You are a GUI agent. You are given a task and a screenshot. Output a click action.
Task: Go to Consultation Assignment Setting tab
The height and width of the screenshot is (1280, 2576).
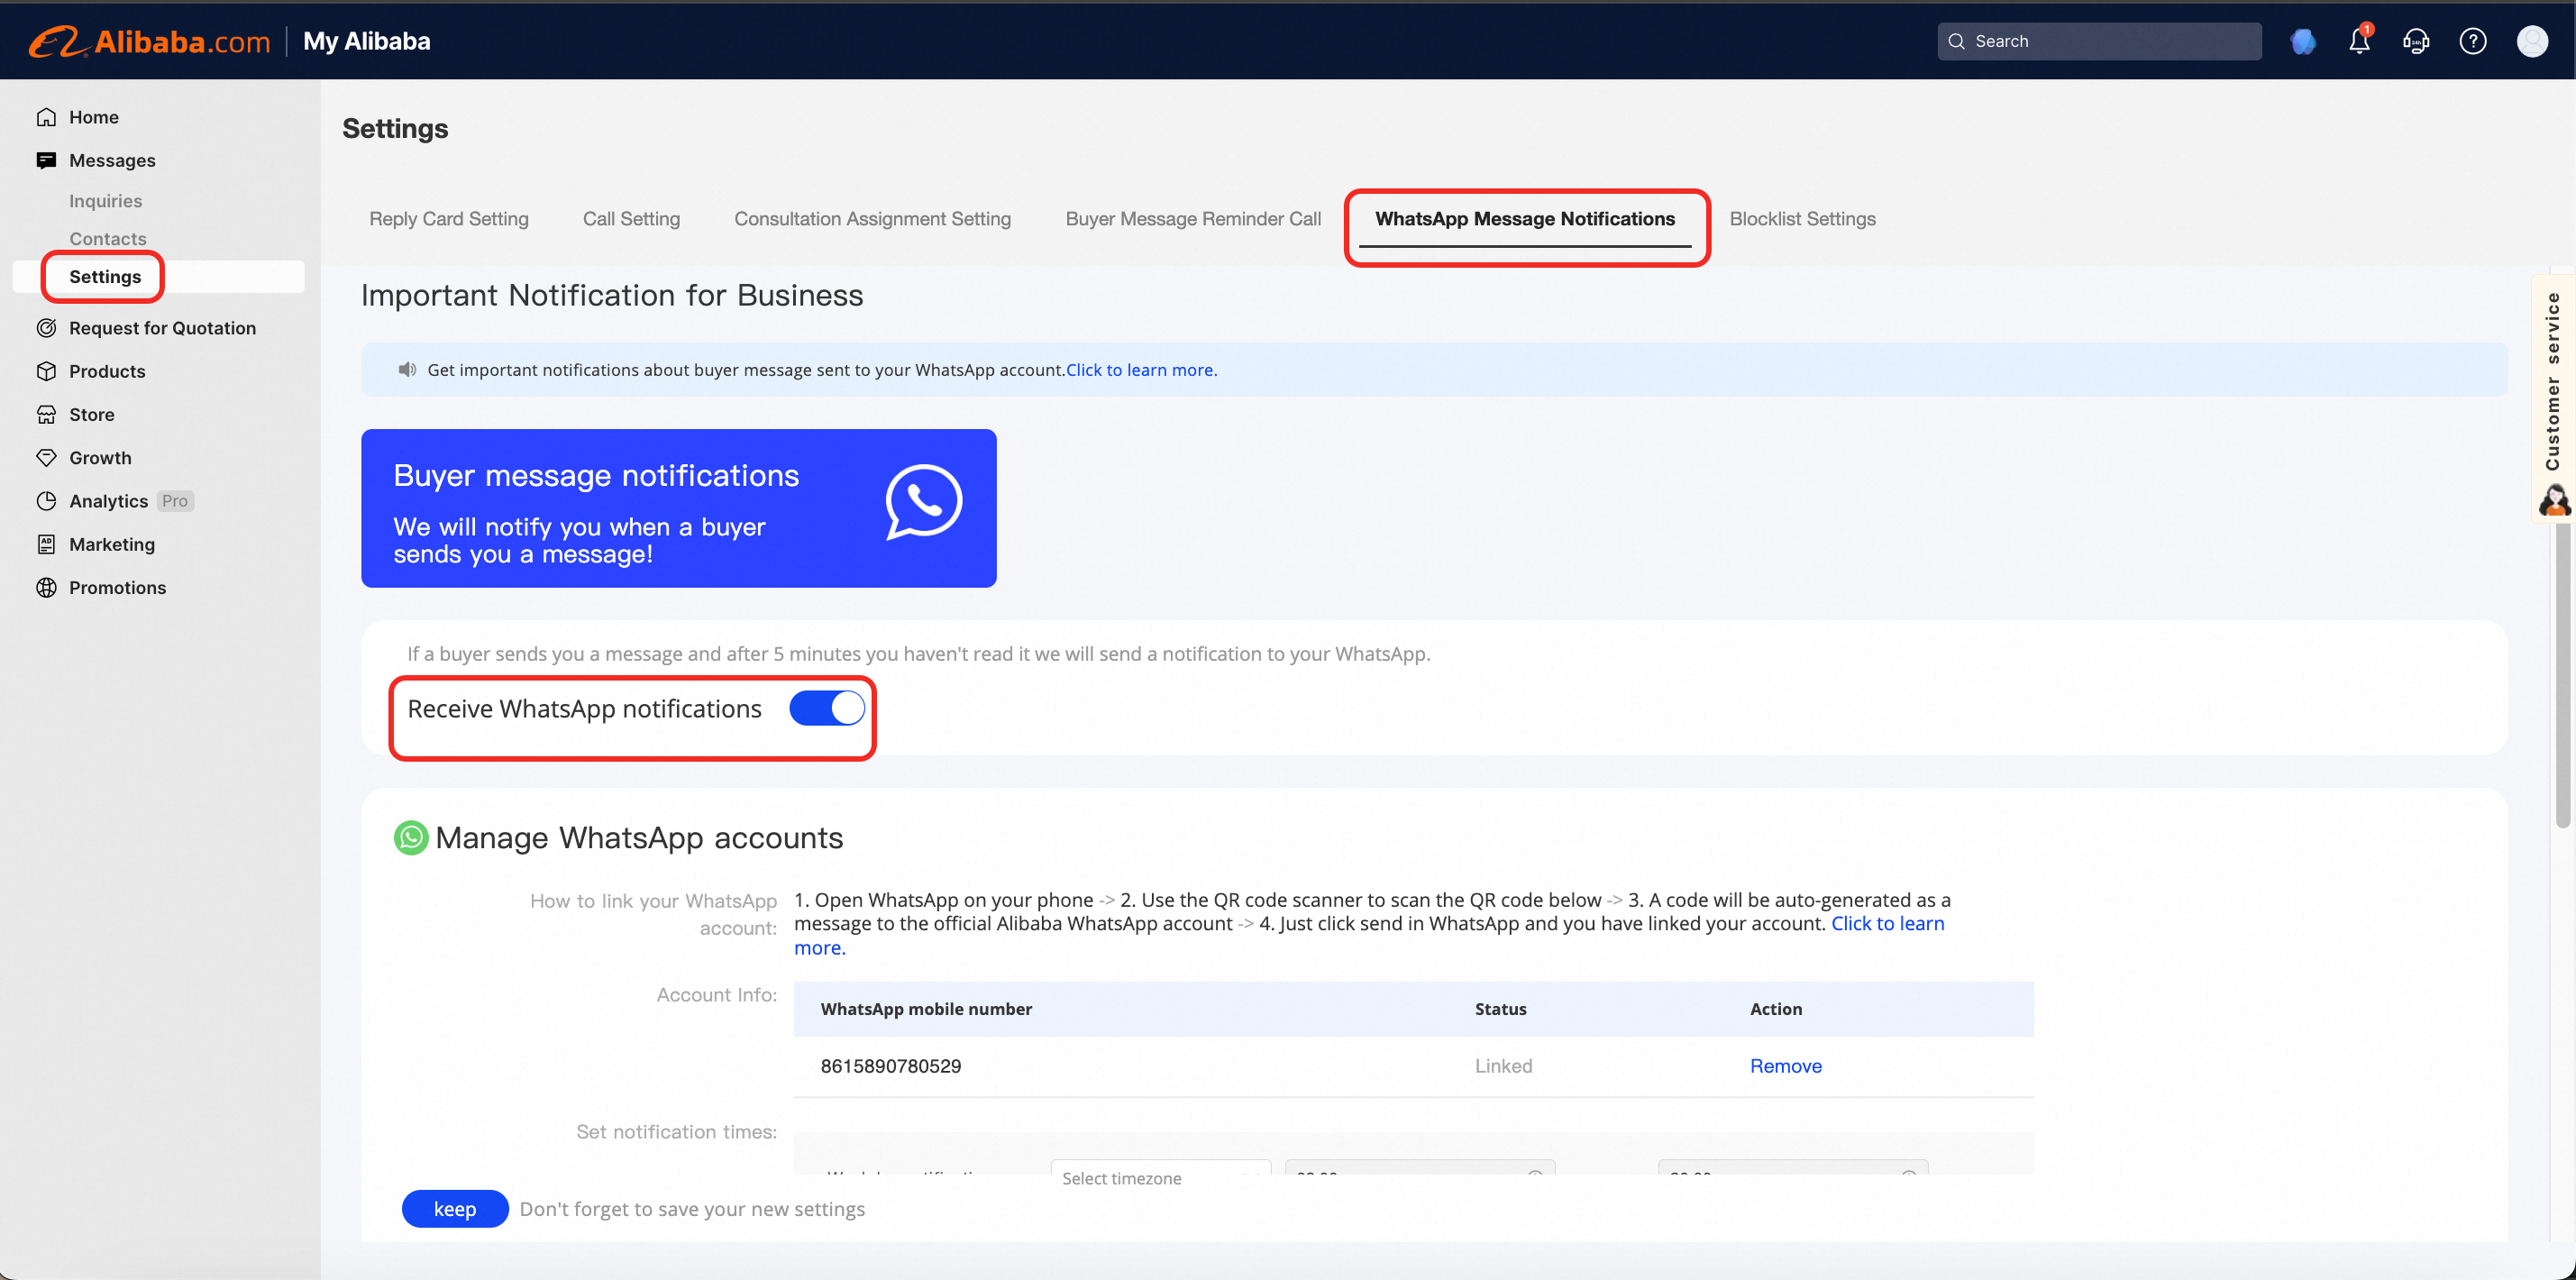(872, 218)
